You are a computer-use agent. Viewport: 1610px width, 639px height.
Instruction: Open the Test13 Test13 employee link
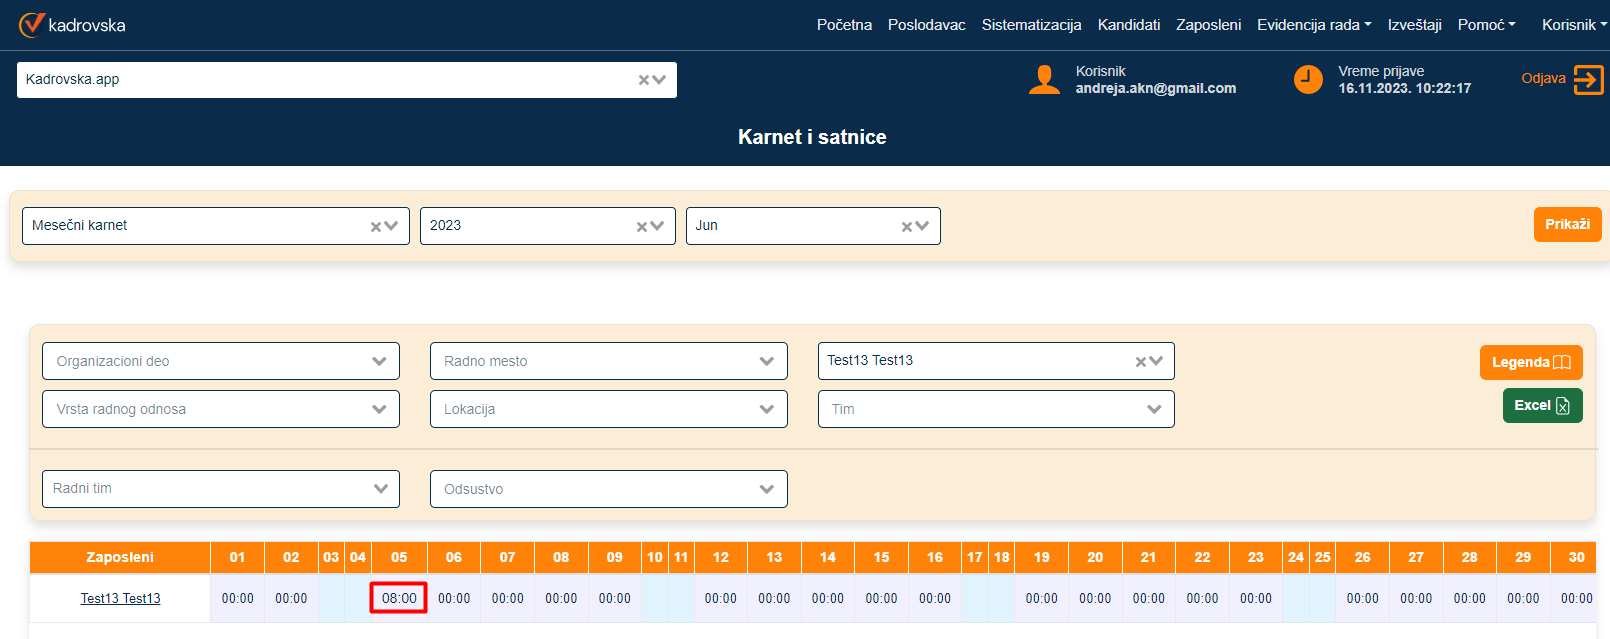tap(120, 598)
